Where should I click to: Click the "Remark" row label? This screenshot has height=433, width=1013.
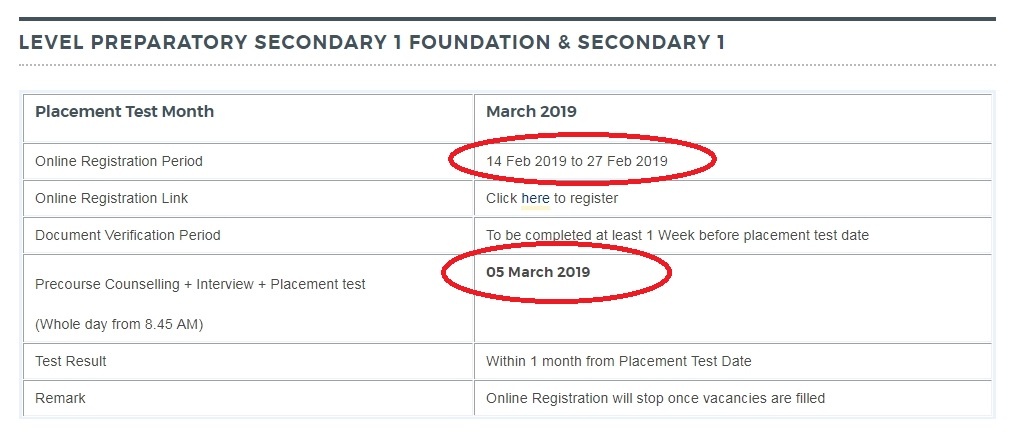click(60, 398)
